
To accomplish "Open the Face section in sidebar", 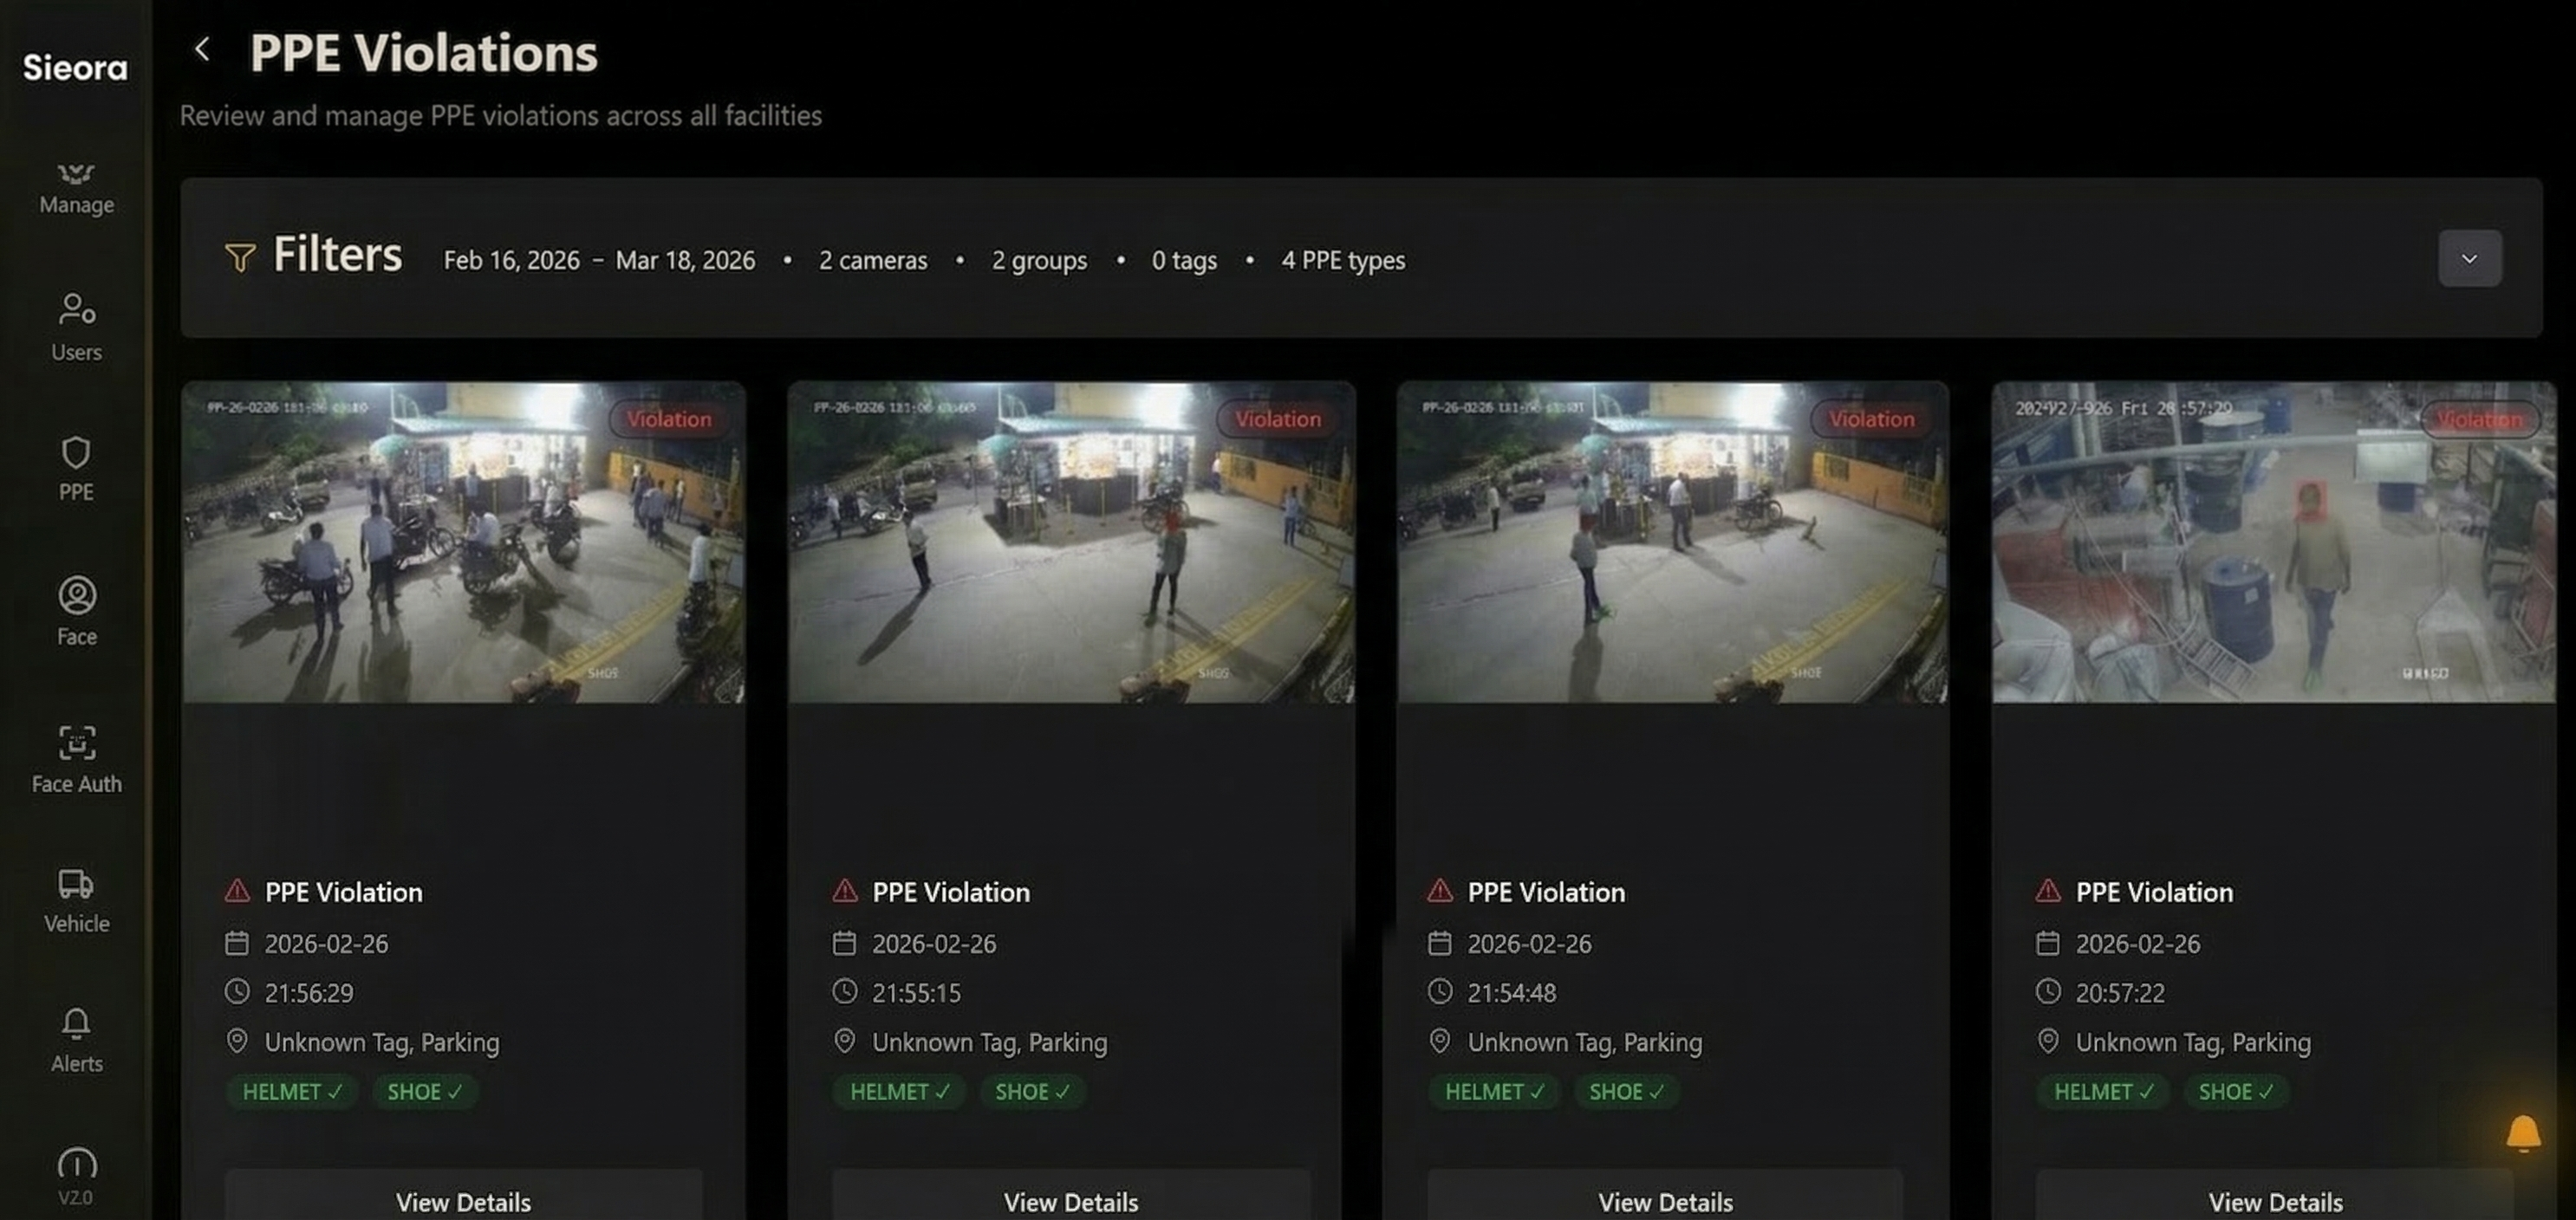I will pos(76,611).
